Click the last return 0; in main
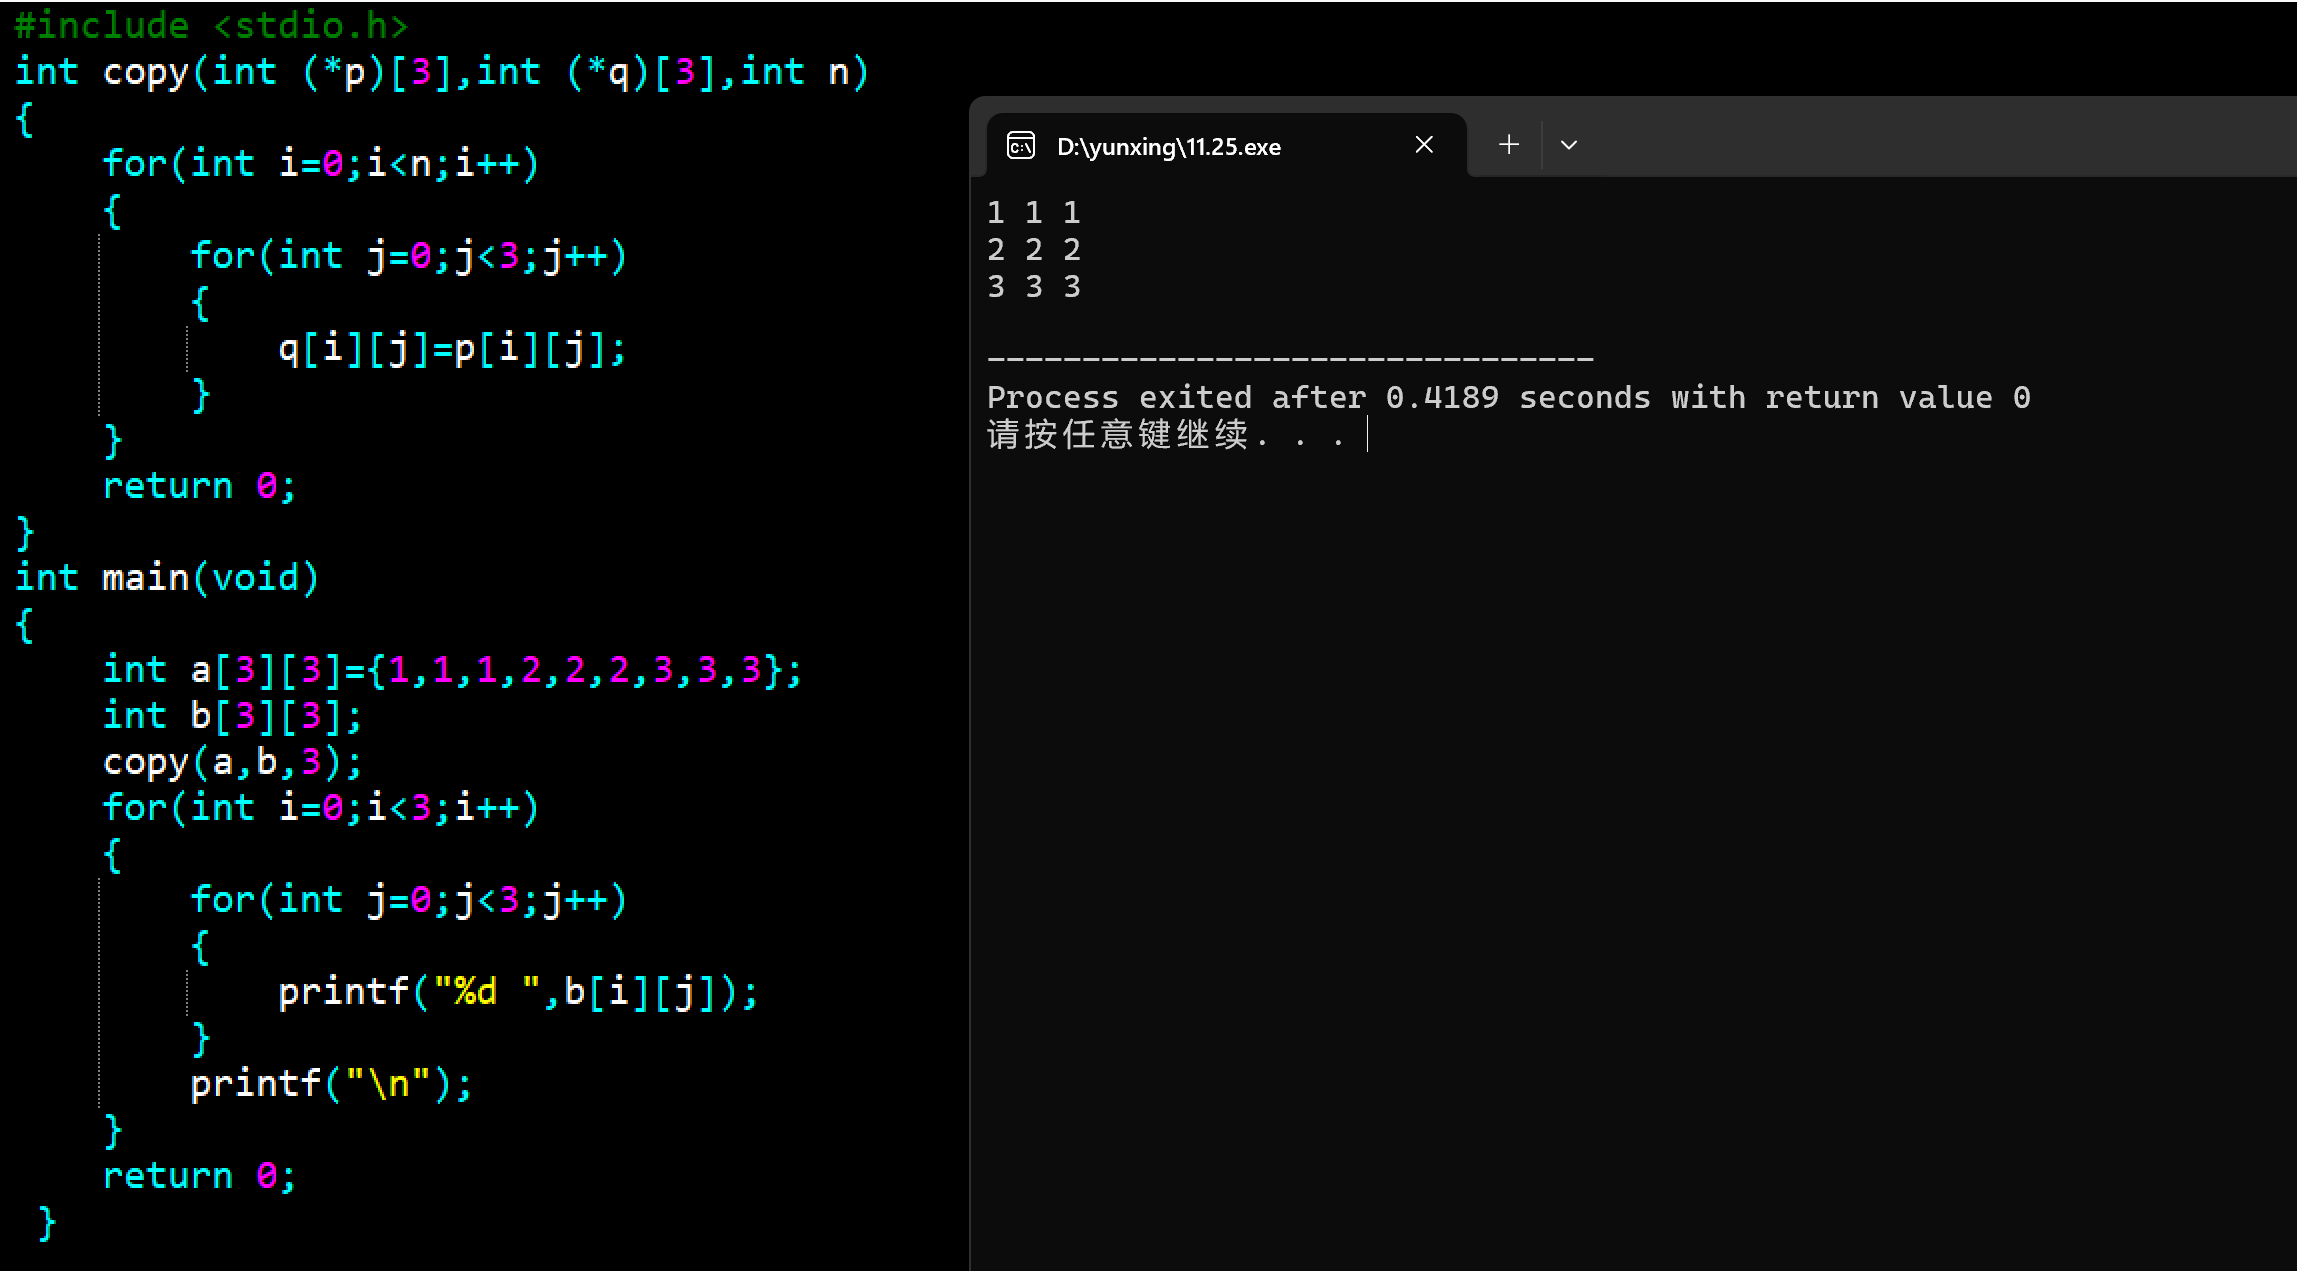This screenshot has height=1271, width=2297. (199, 1176)
